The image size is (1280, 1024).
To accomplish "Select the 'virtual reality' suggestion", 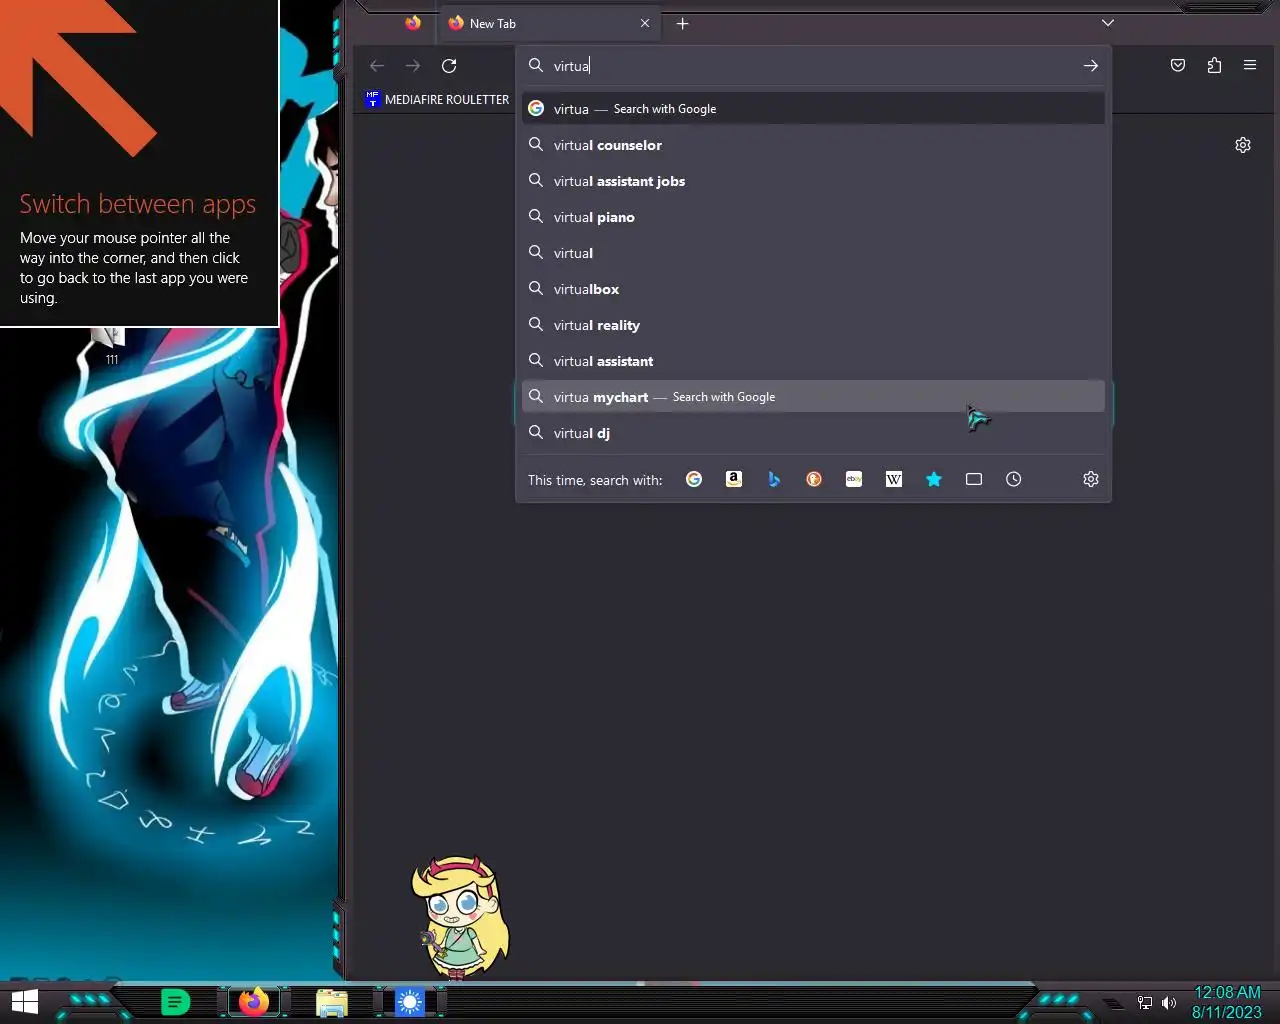I will (x=813, y=325).
